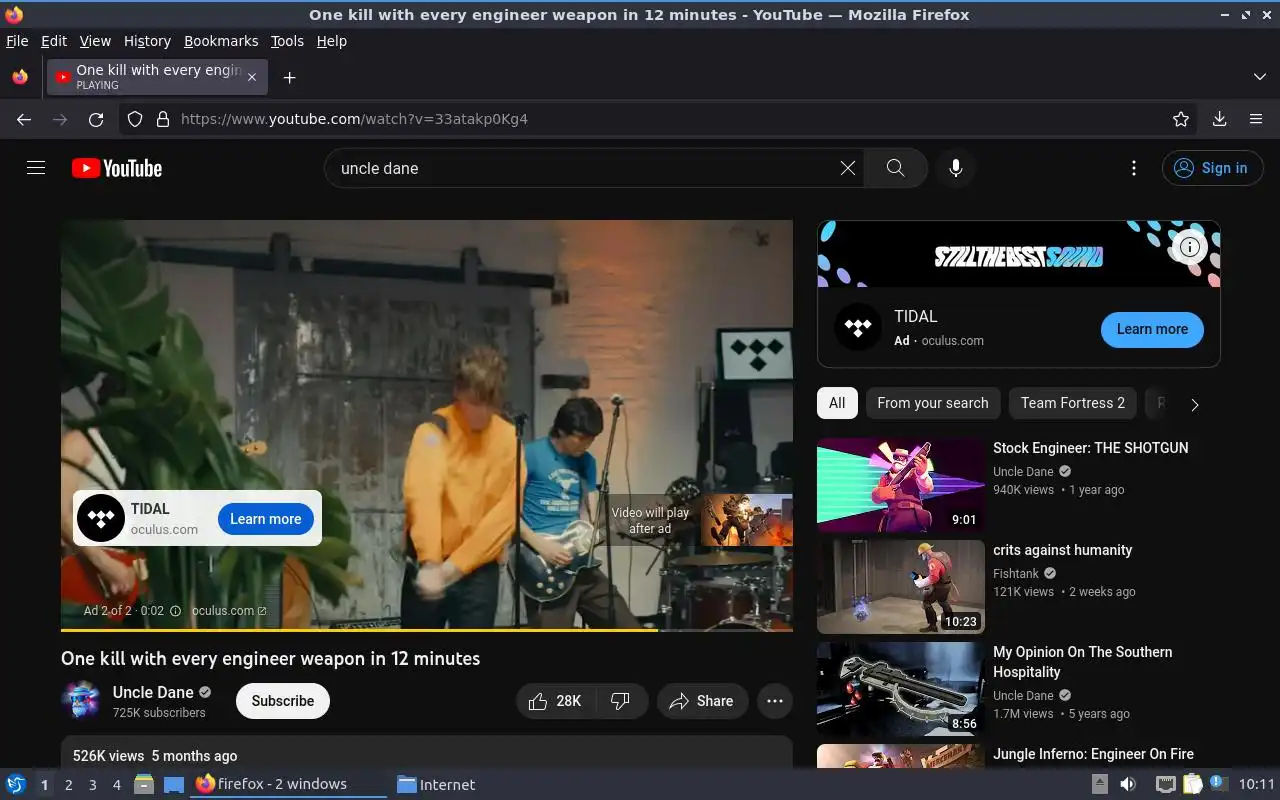Click the TIDAL logo in the sidebar ad
This screenshot has width=1280, height=800.
tap(858, 328)
